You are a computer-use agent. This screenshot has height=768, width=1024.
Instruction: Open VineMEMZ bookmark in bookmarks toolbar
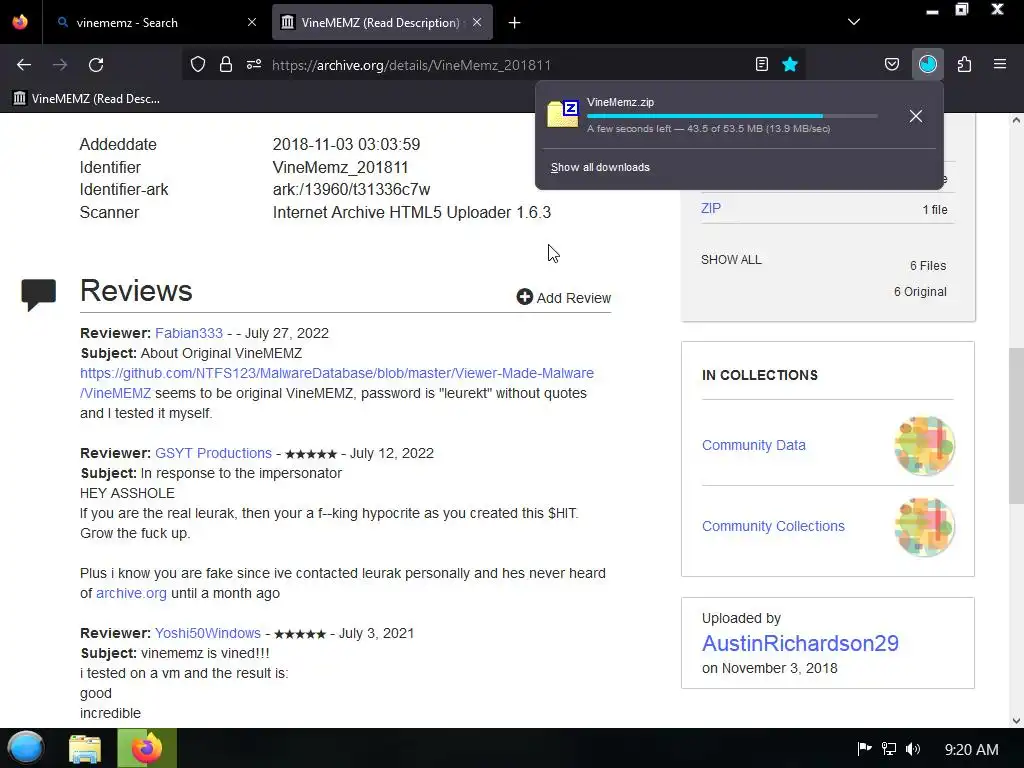pyautogui.click(x=86, y=99)
